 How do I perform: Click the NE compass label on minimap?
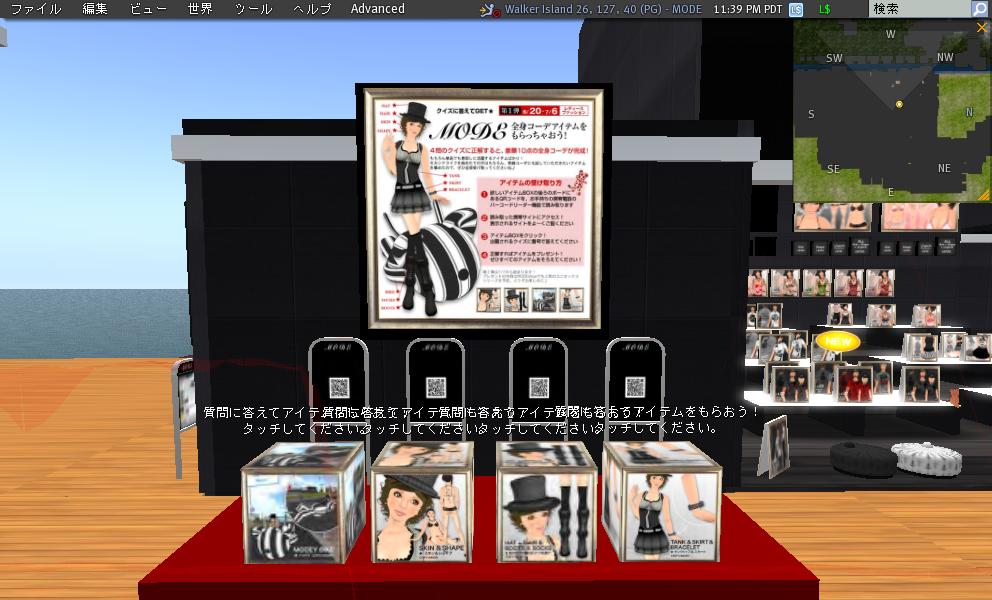(944, 168)
